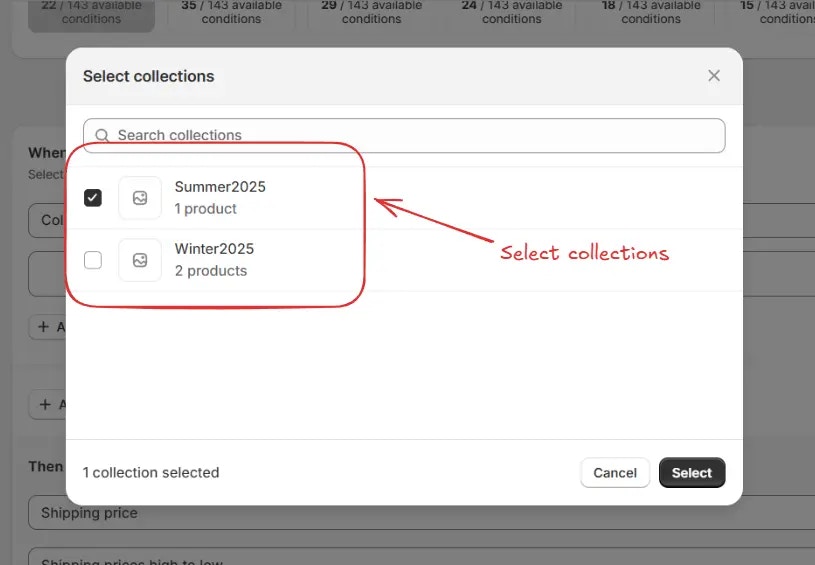Cancel the collection selection
The height and width of the screenshot is (565, 815).
coord(615,472)
